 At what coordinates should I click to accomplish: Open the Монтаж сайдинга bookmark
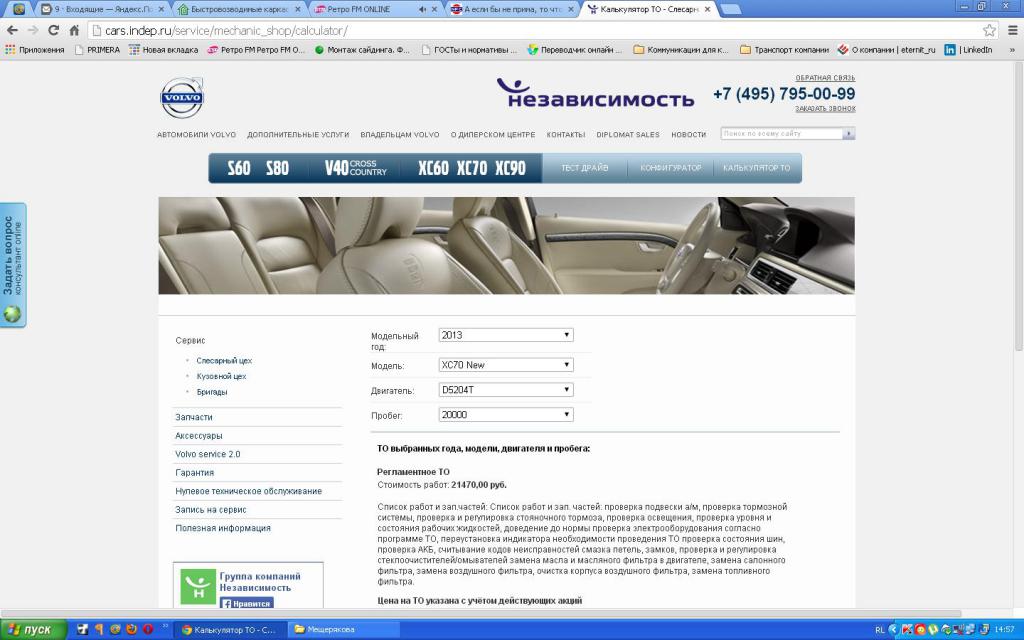pyautogui.click(x=362, y=50)
